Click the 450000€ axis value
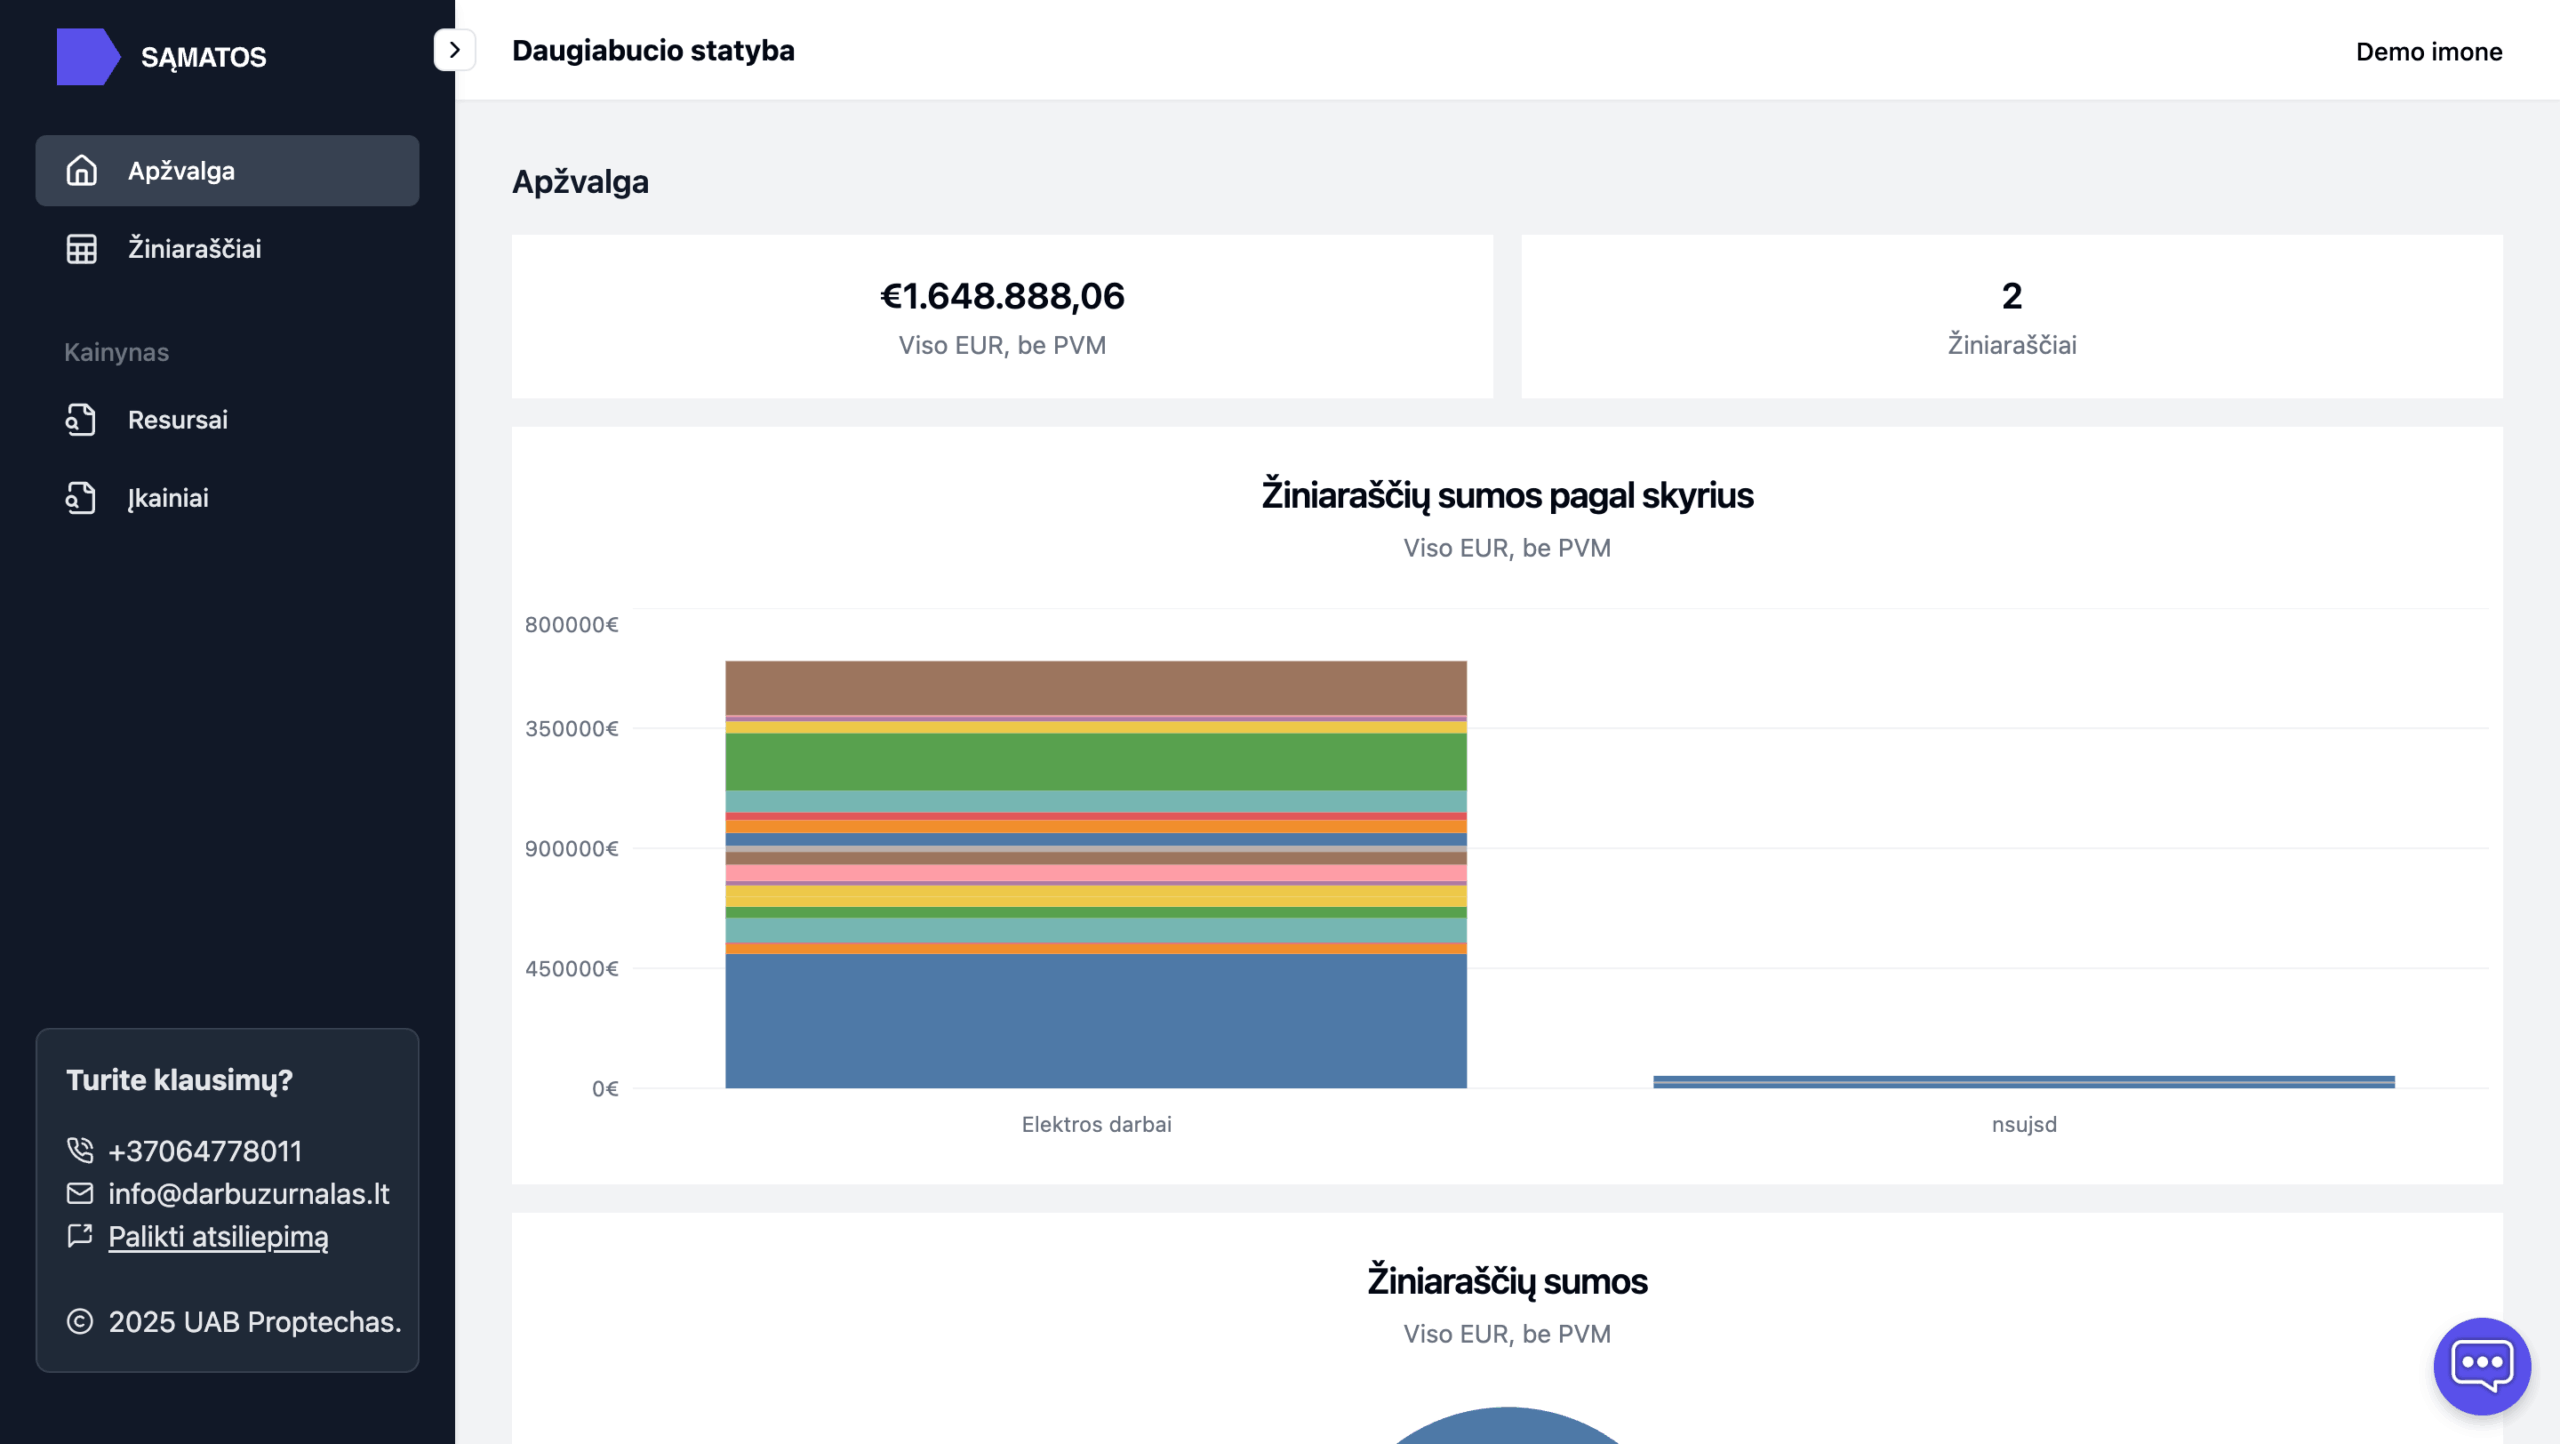Image resolution: width=2560 pixels, height=1444 pixels. point(572,969)
